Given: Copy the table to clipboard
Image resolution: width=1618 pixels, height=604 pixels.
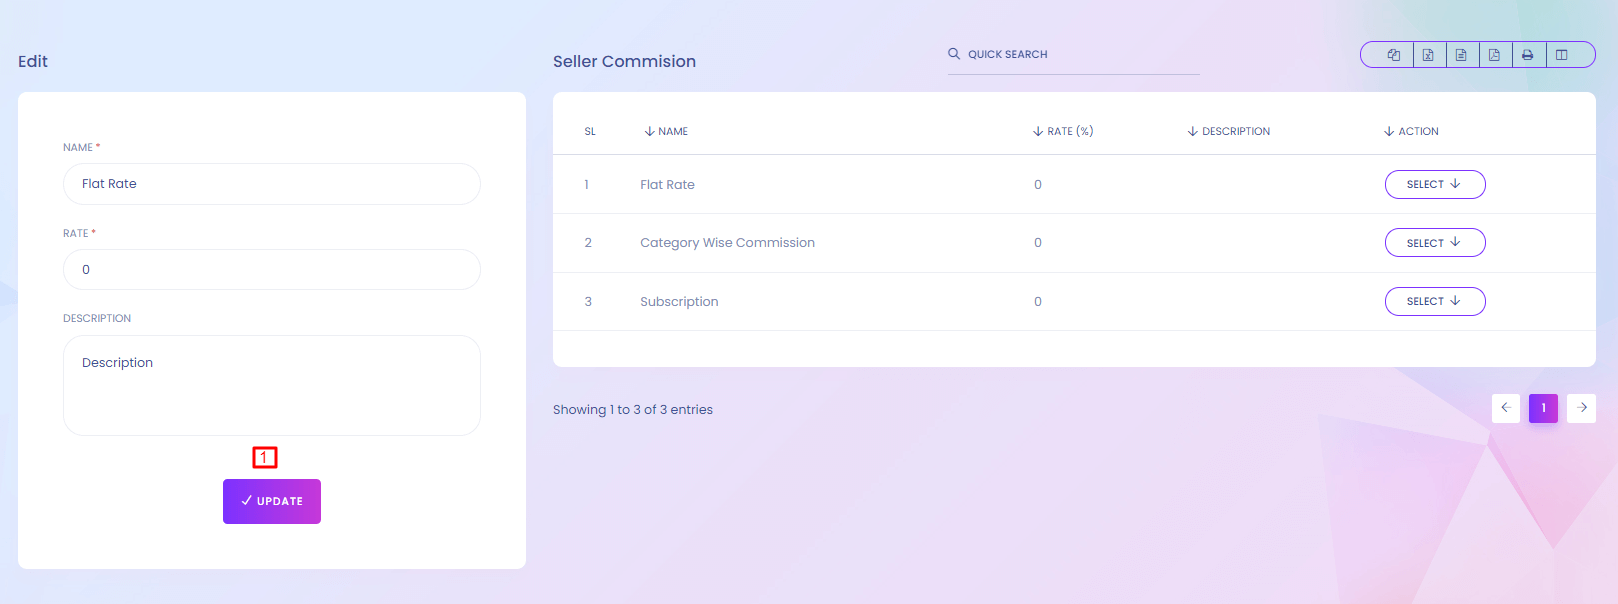Looking at the screenshot, I should point(1394,55).
